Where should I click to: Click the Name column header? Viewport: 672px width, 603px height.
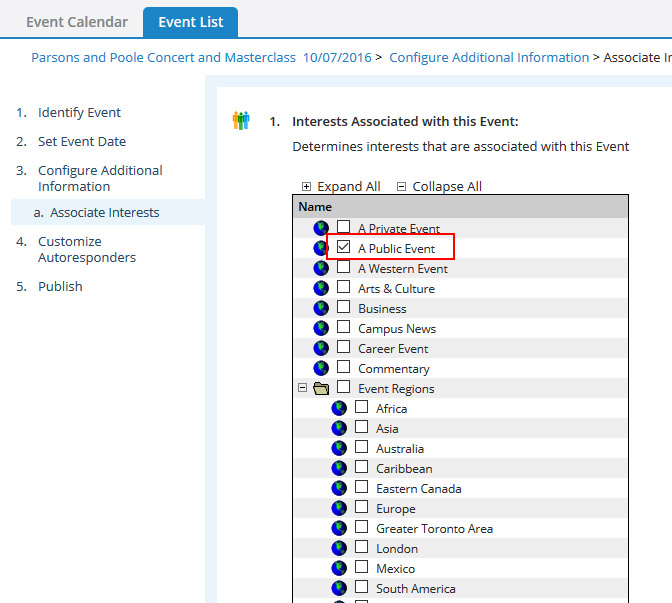[x=315, y=207]
